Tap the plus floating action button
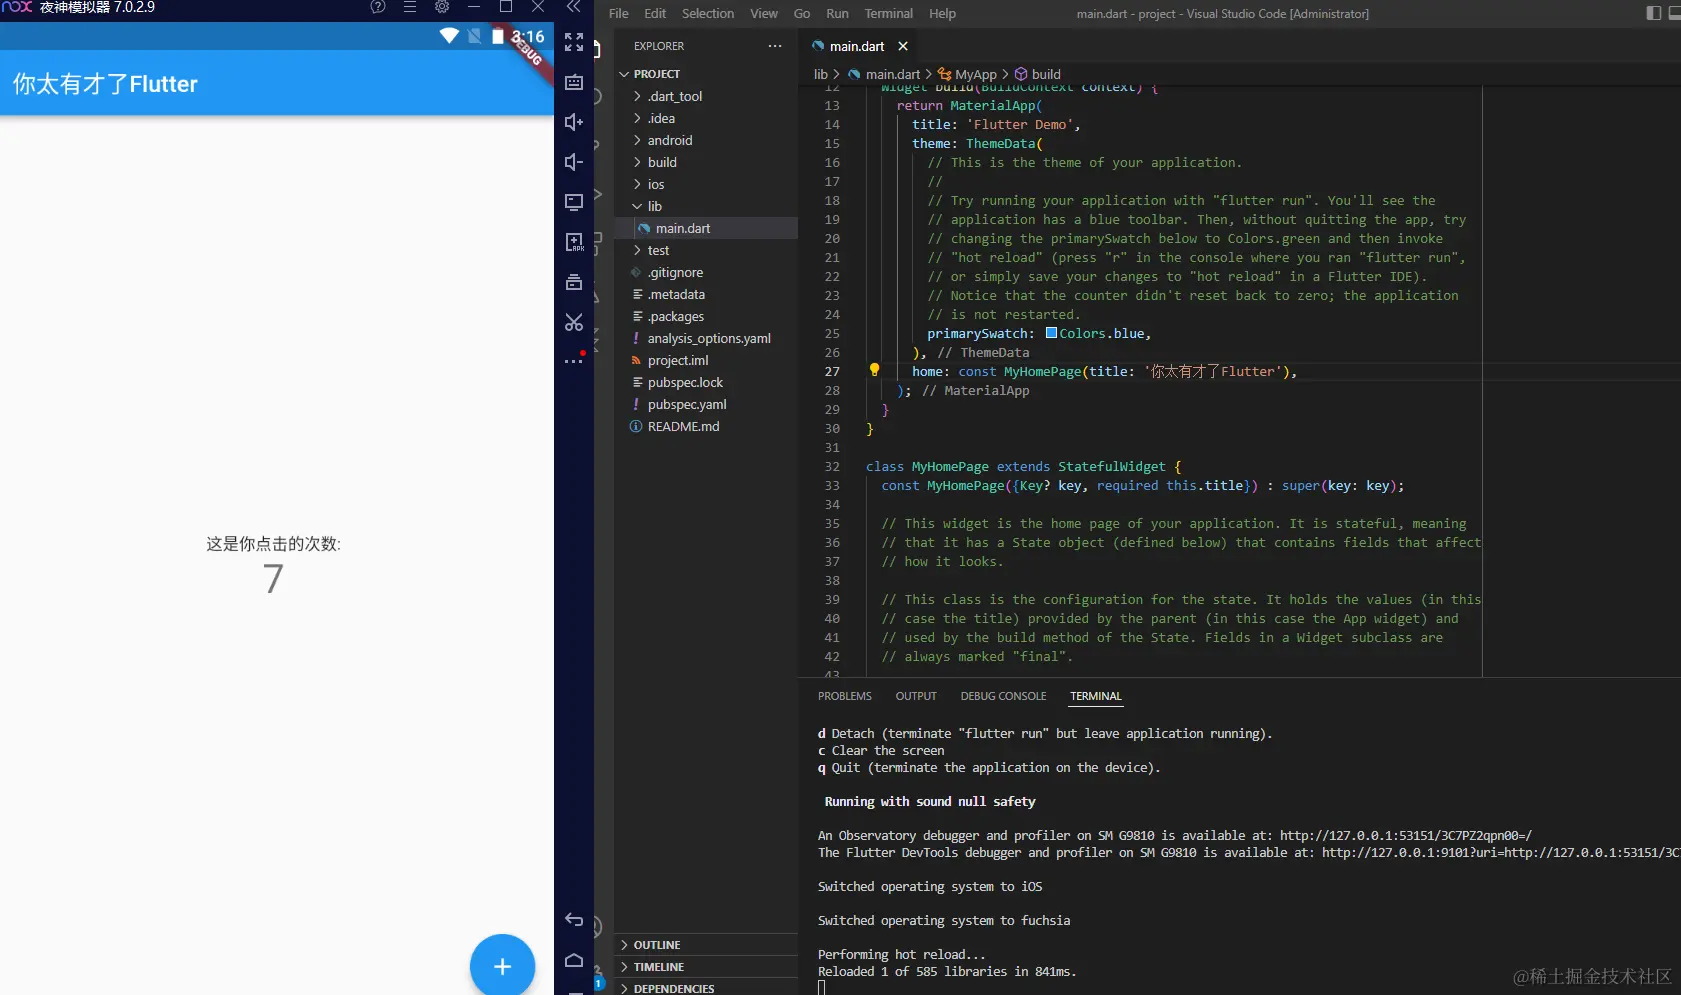This screenshot has width=1681, height=995. click(x=502, y=965)
